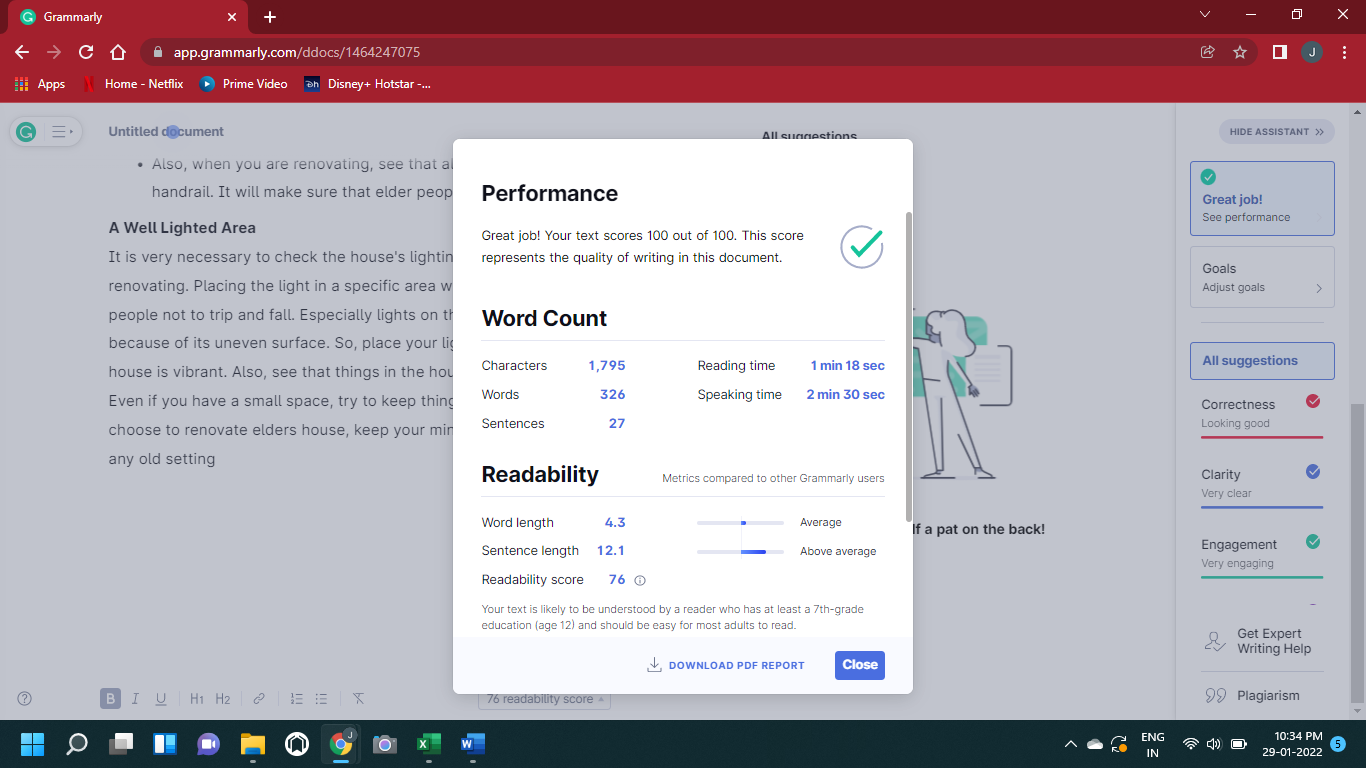
Task: Click the address bar URL field
Action: point(670,52)
